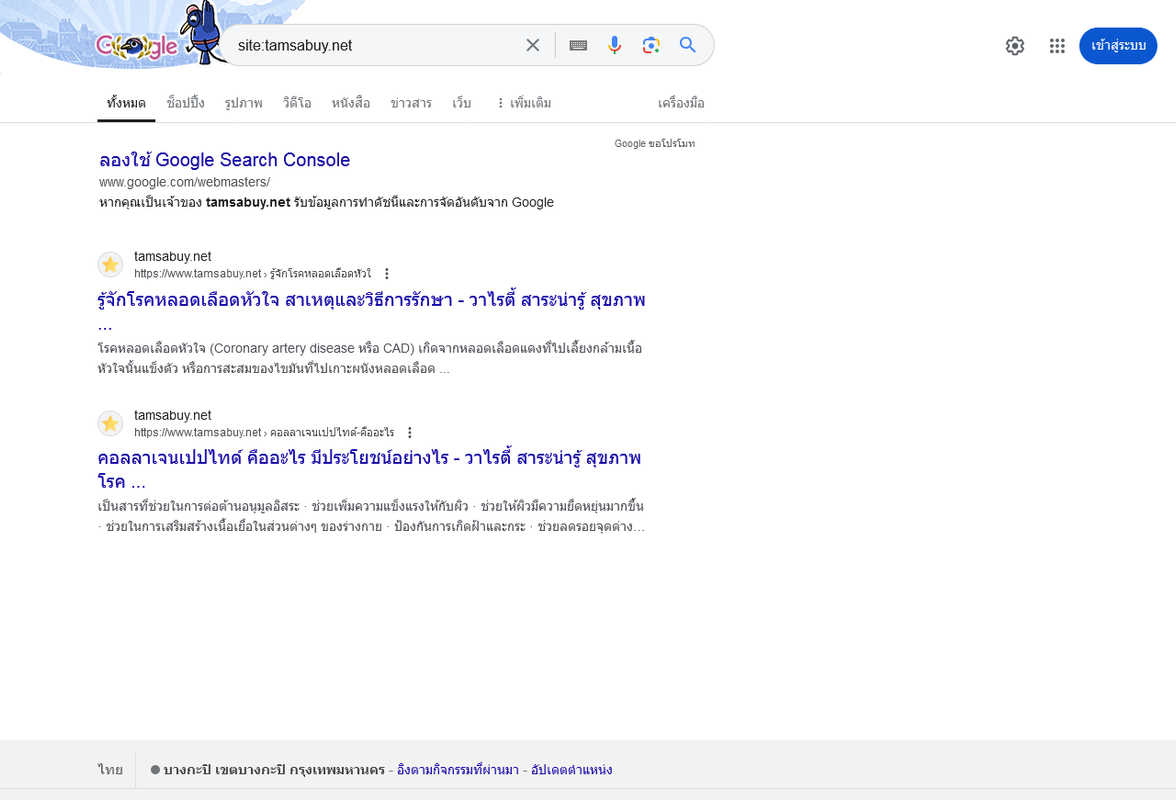Expand the เพิ่มเติม more menu
The height and width of the screenshot is (800, 1176).
[x=524, y=103]
